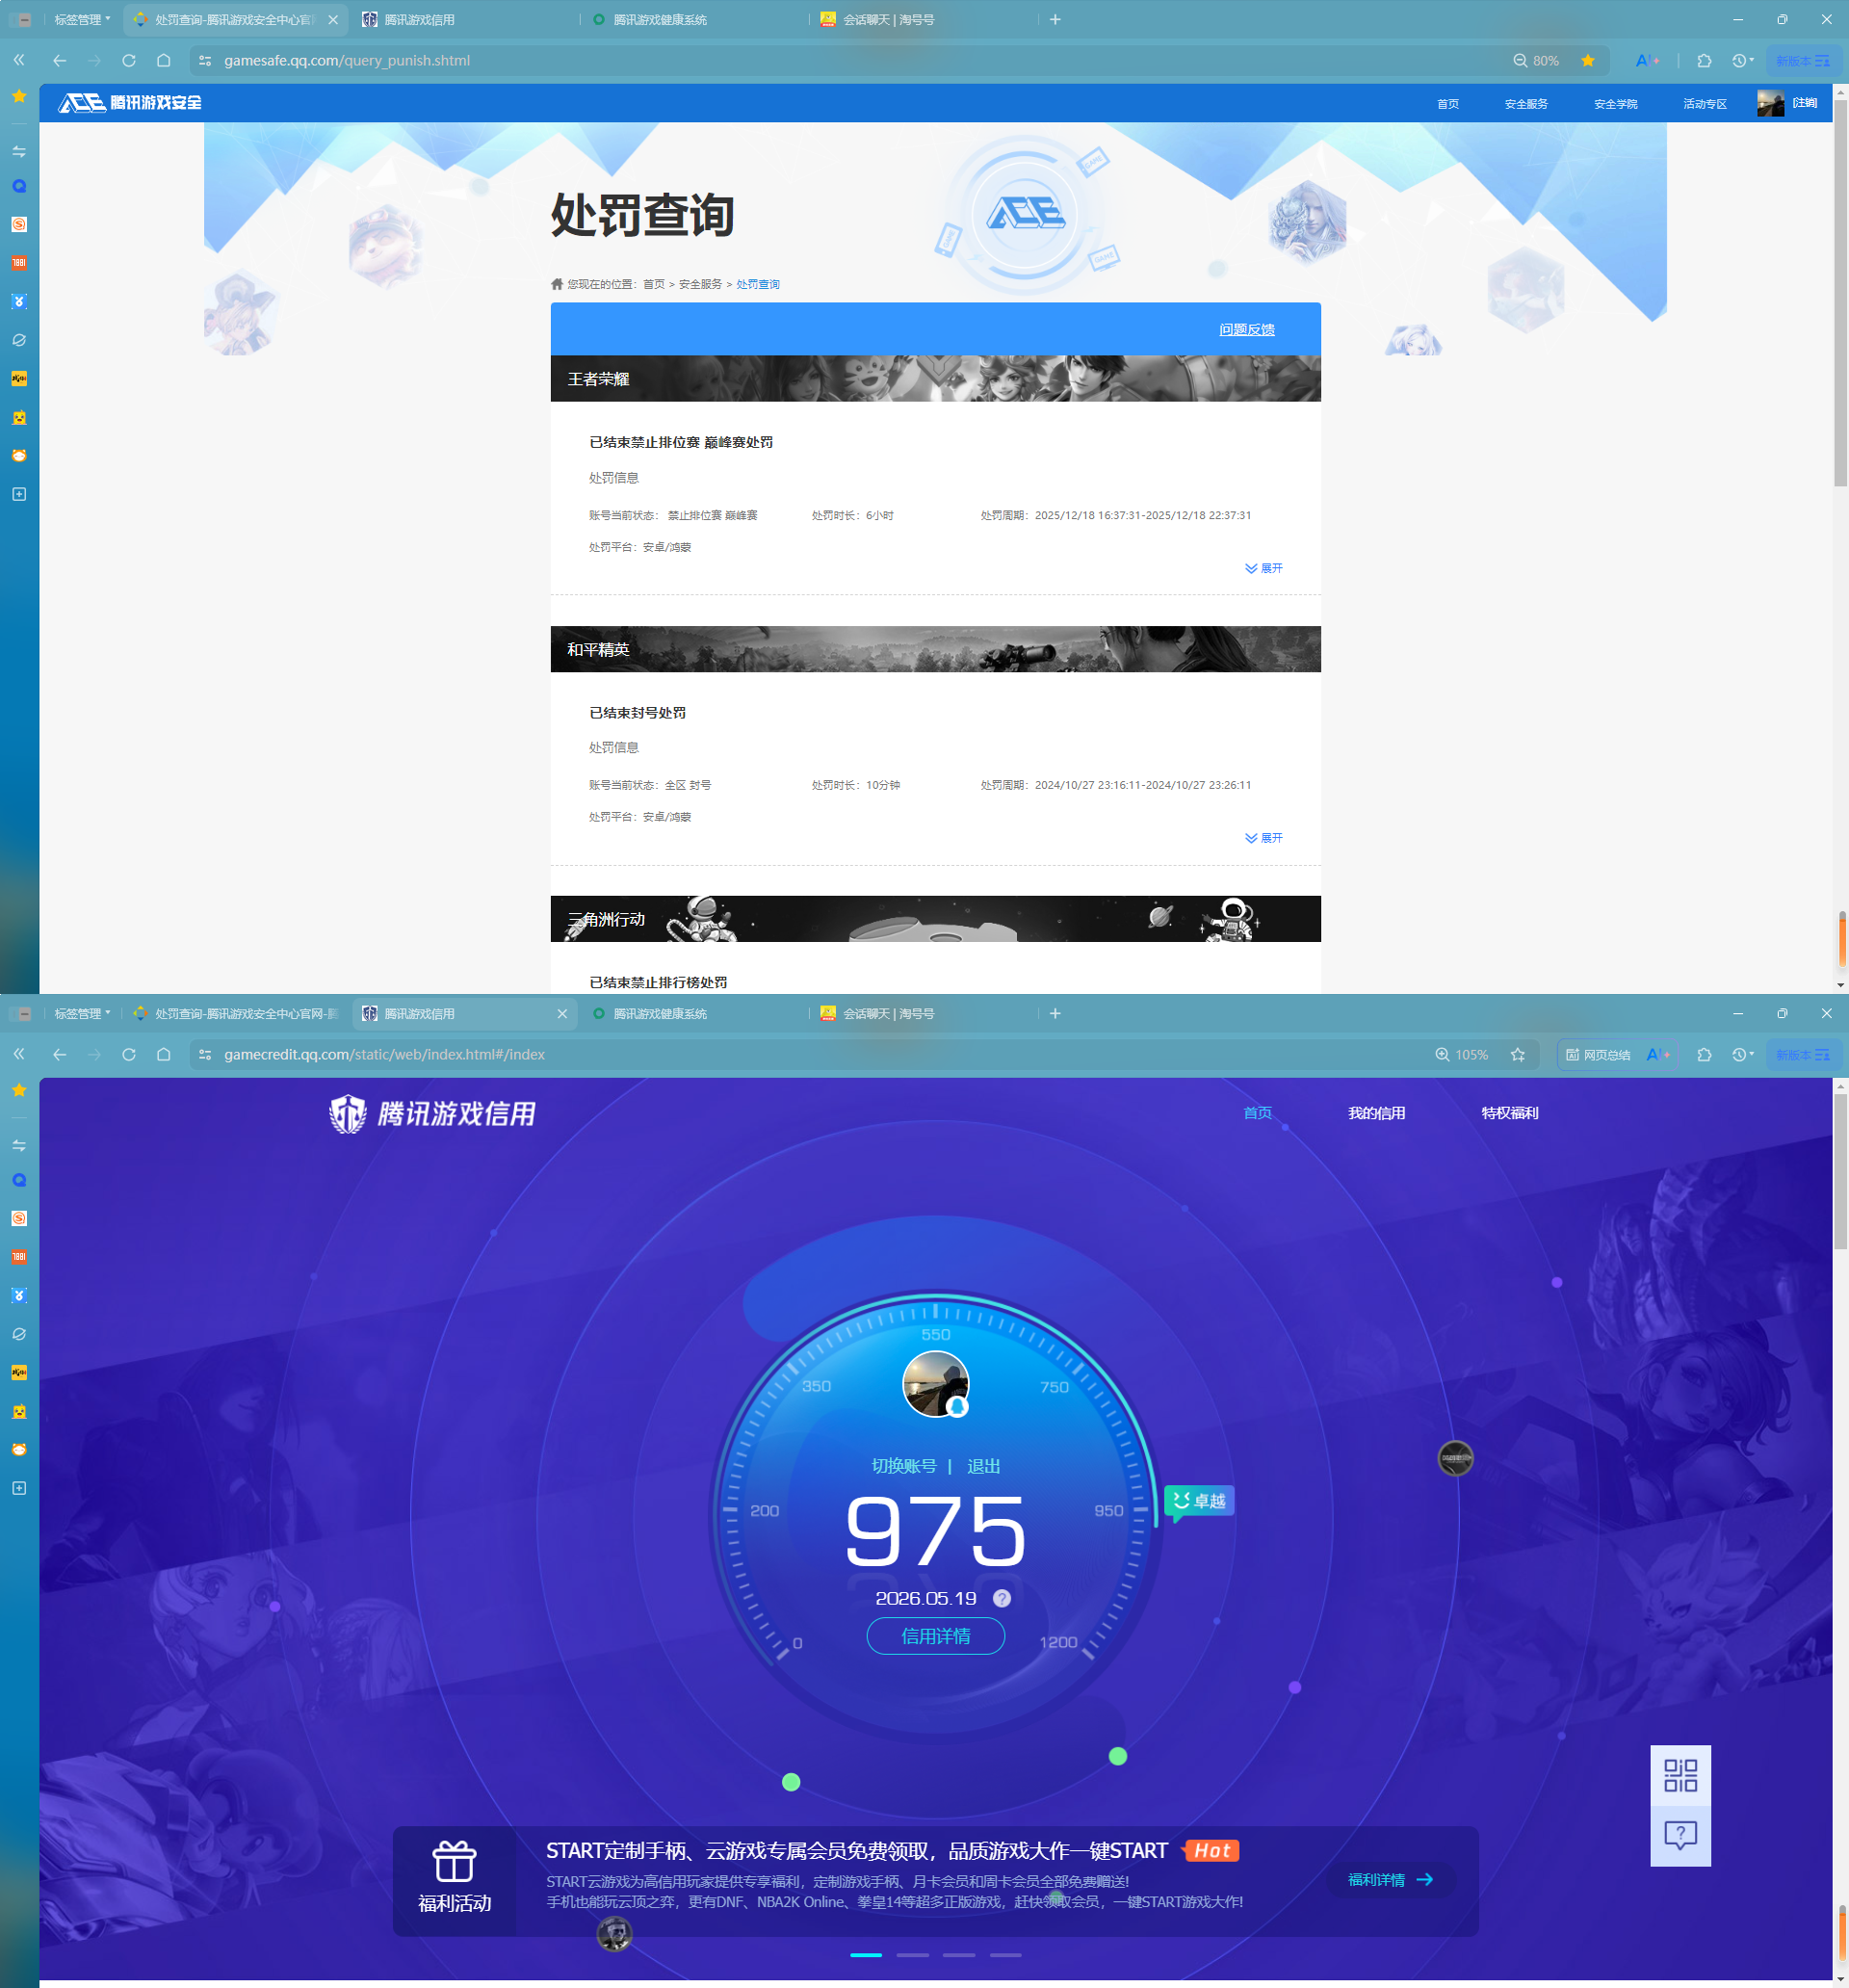This screenshot has height=1988, width=1849.
Task: Click 首页 in game credit navigation
Action: pyautogui.click(x=1257, y=1113)
